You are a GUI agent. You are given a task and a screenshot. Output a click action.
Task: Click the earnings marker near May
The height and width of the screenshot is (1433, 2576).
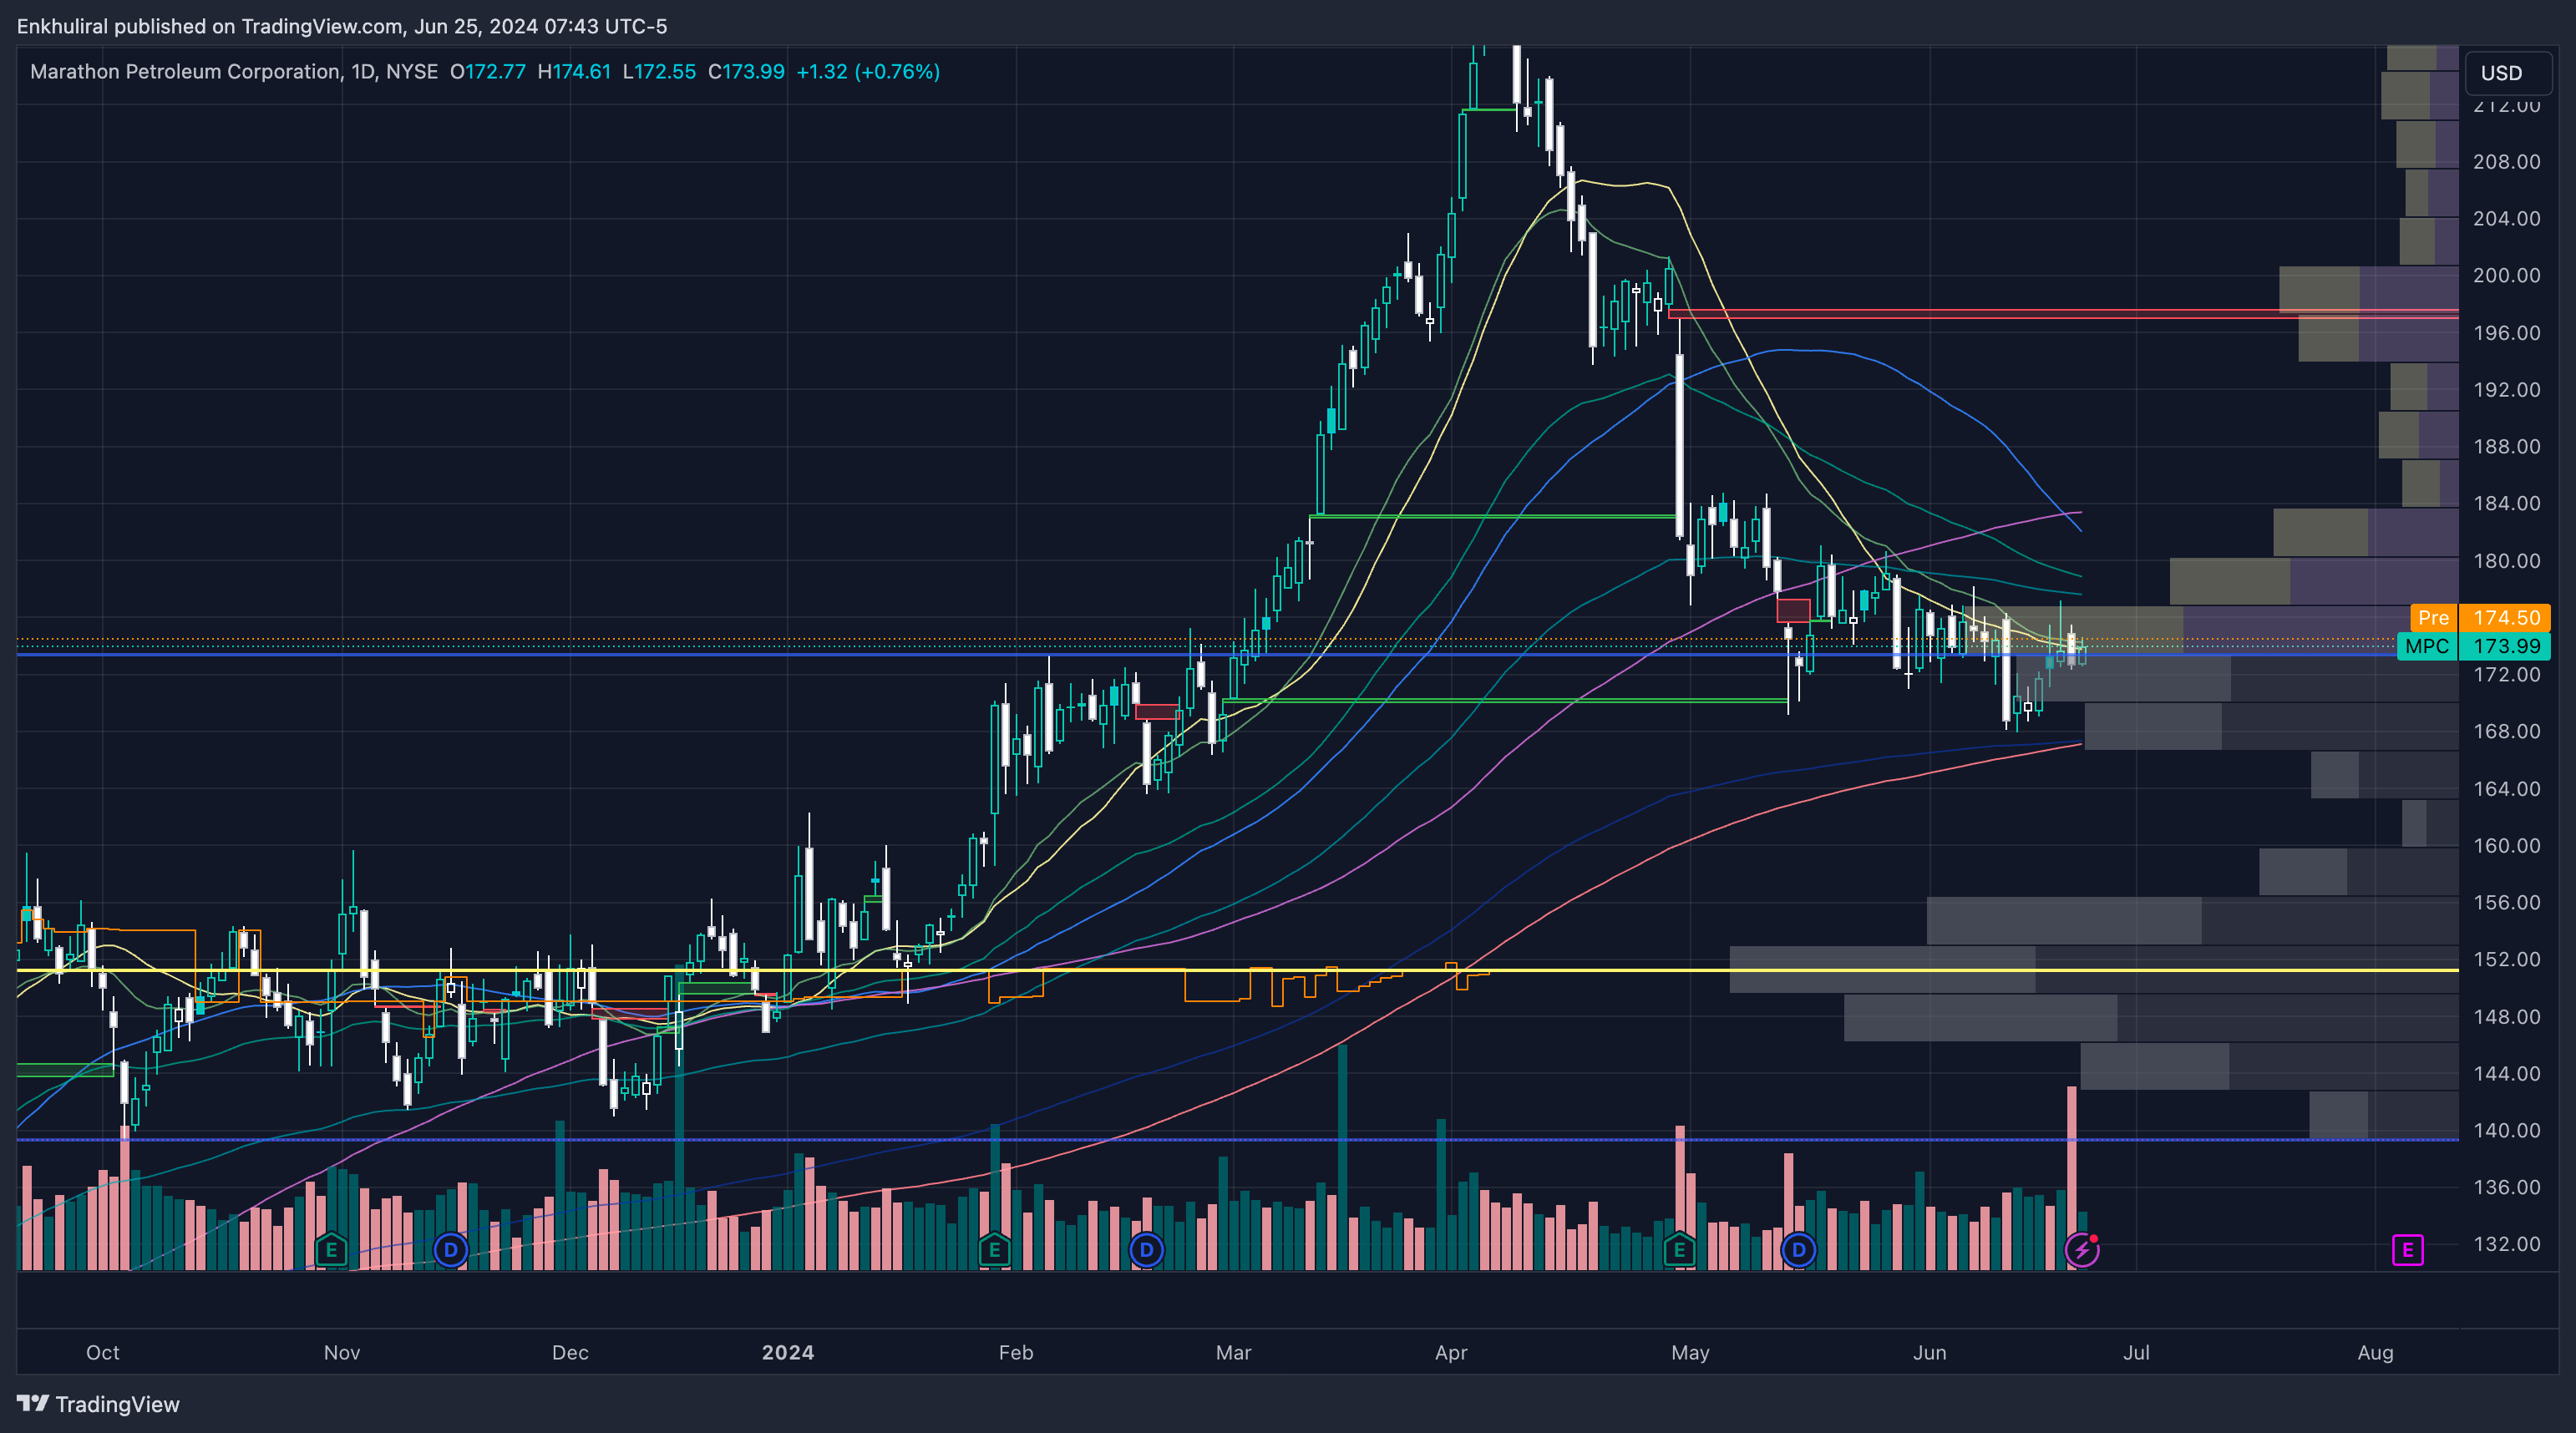tap(1679, 1249)
